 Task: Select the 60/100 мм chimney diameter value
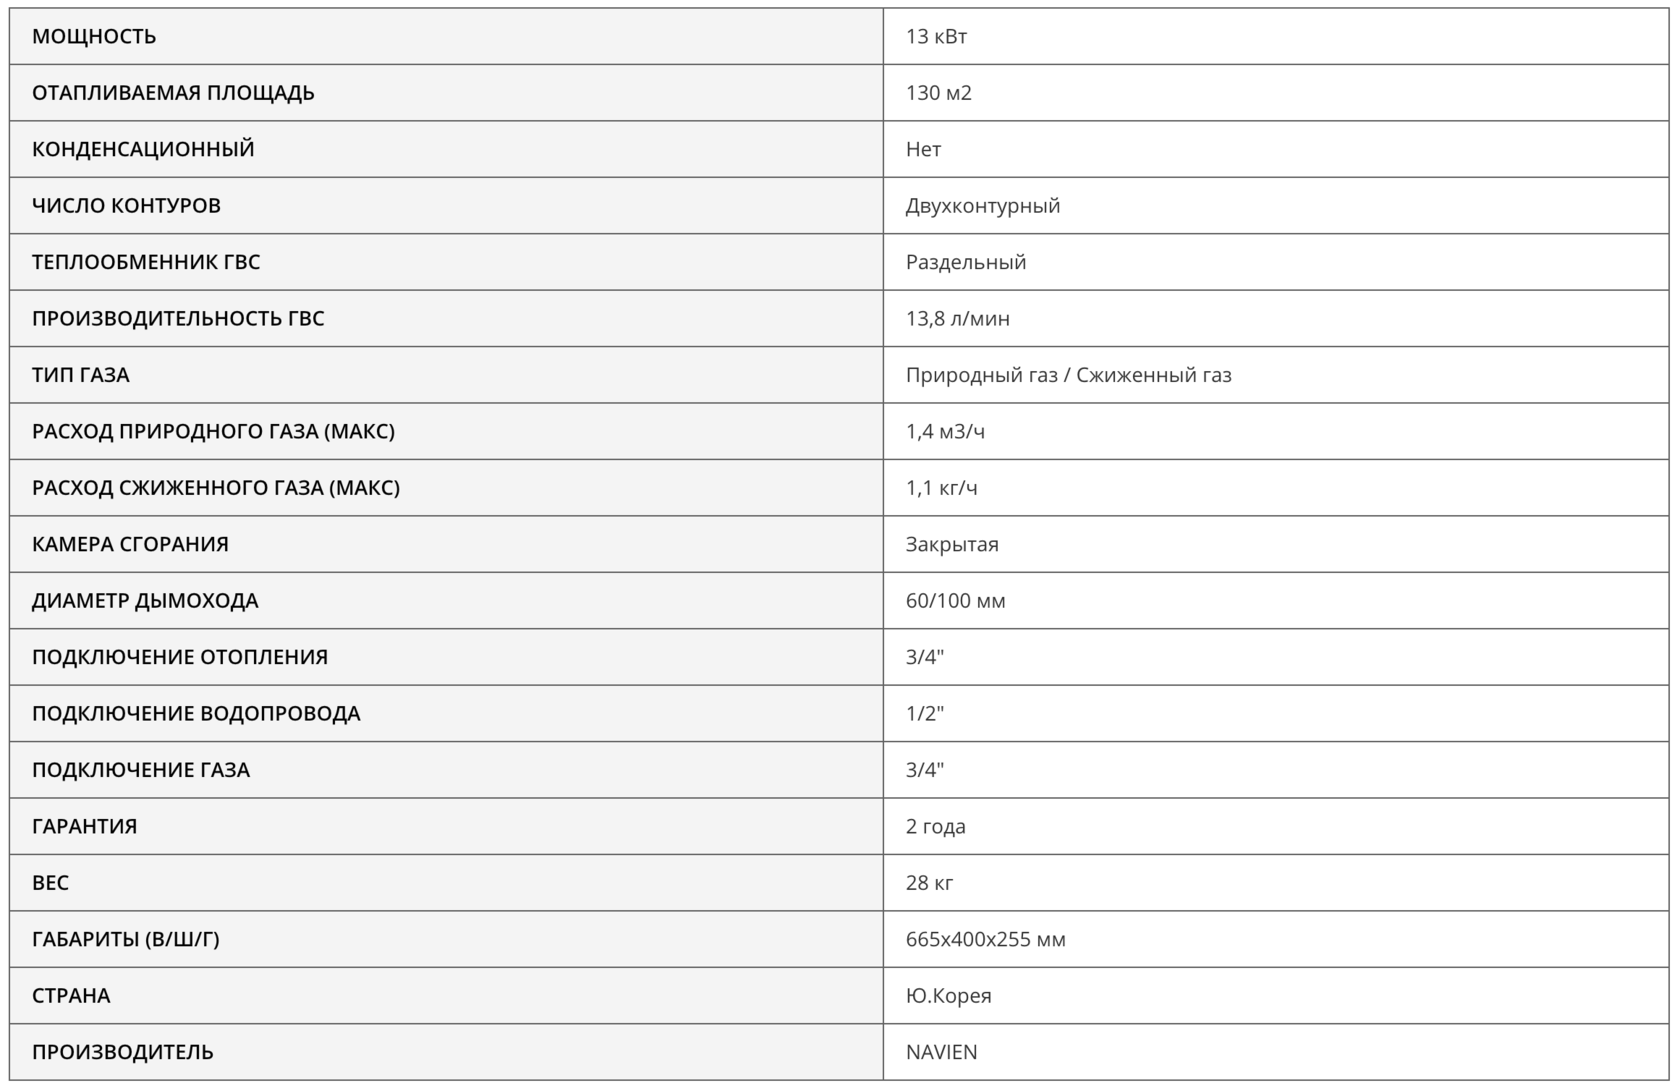(x=955, y=601)
